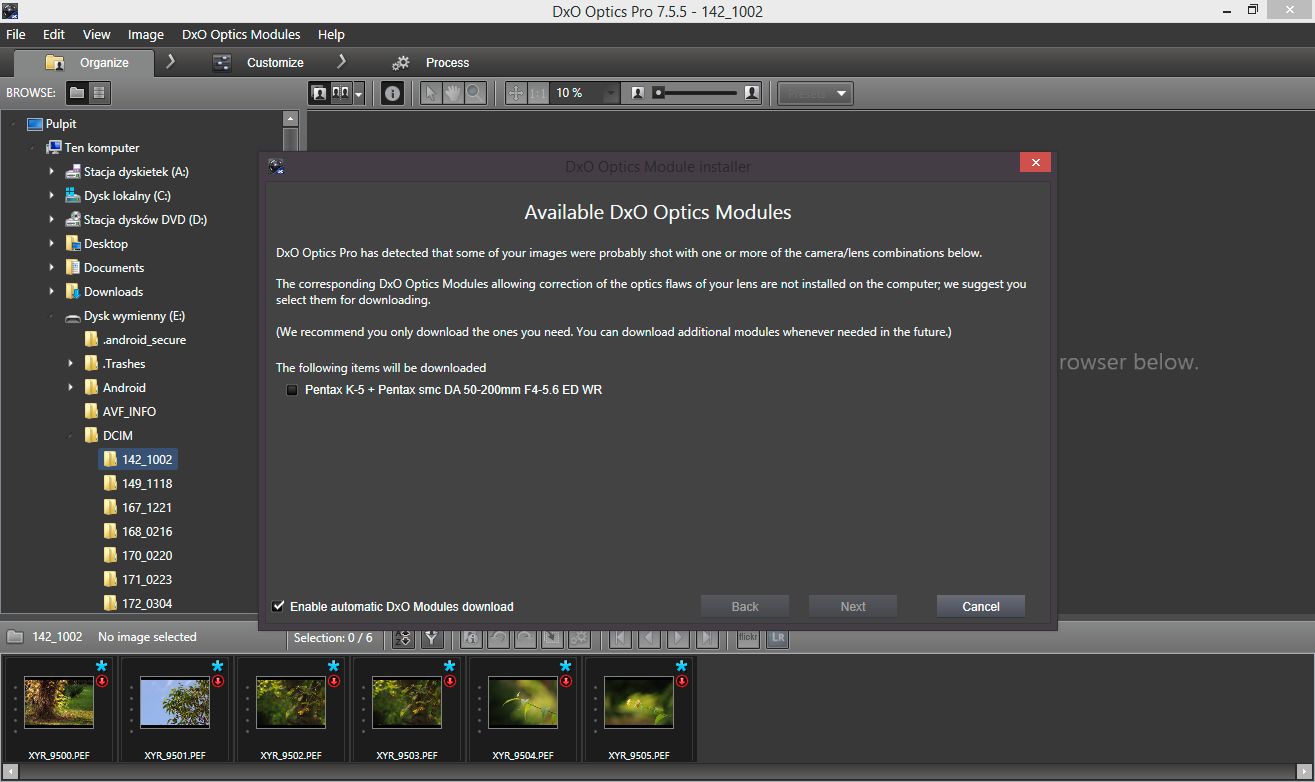Expand the Dysk lokalny (C:) tree node
This screenshot has height=782, width=1315.
(x=52, y=196)
